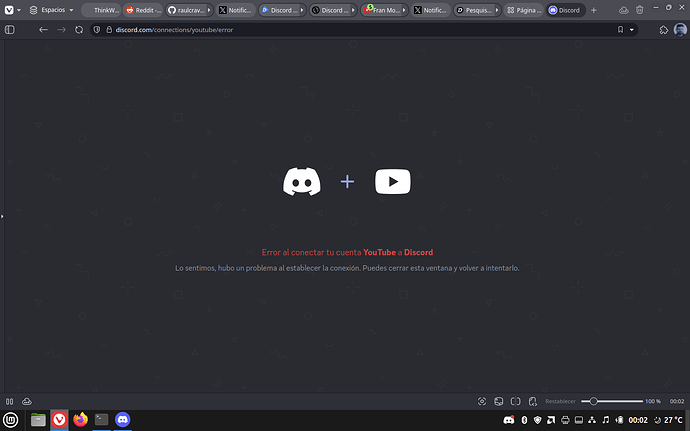Image resolution: width=690 pixels, height=431 pixels.
Task: Open the wired network tray icon
Action: tap(592, 420)
